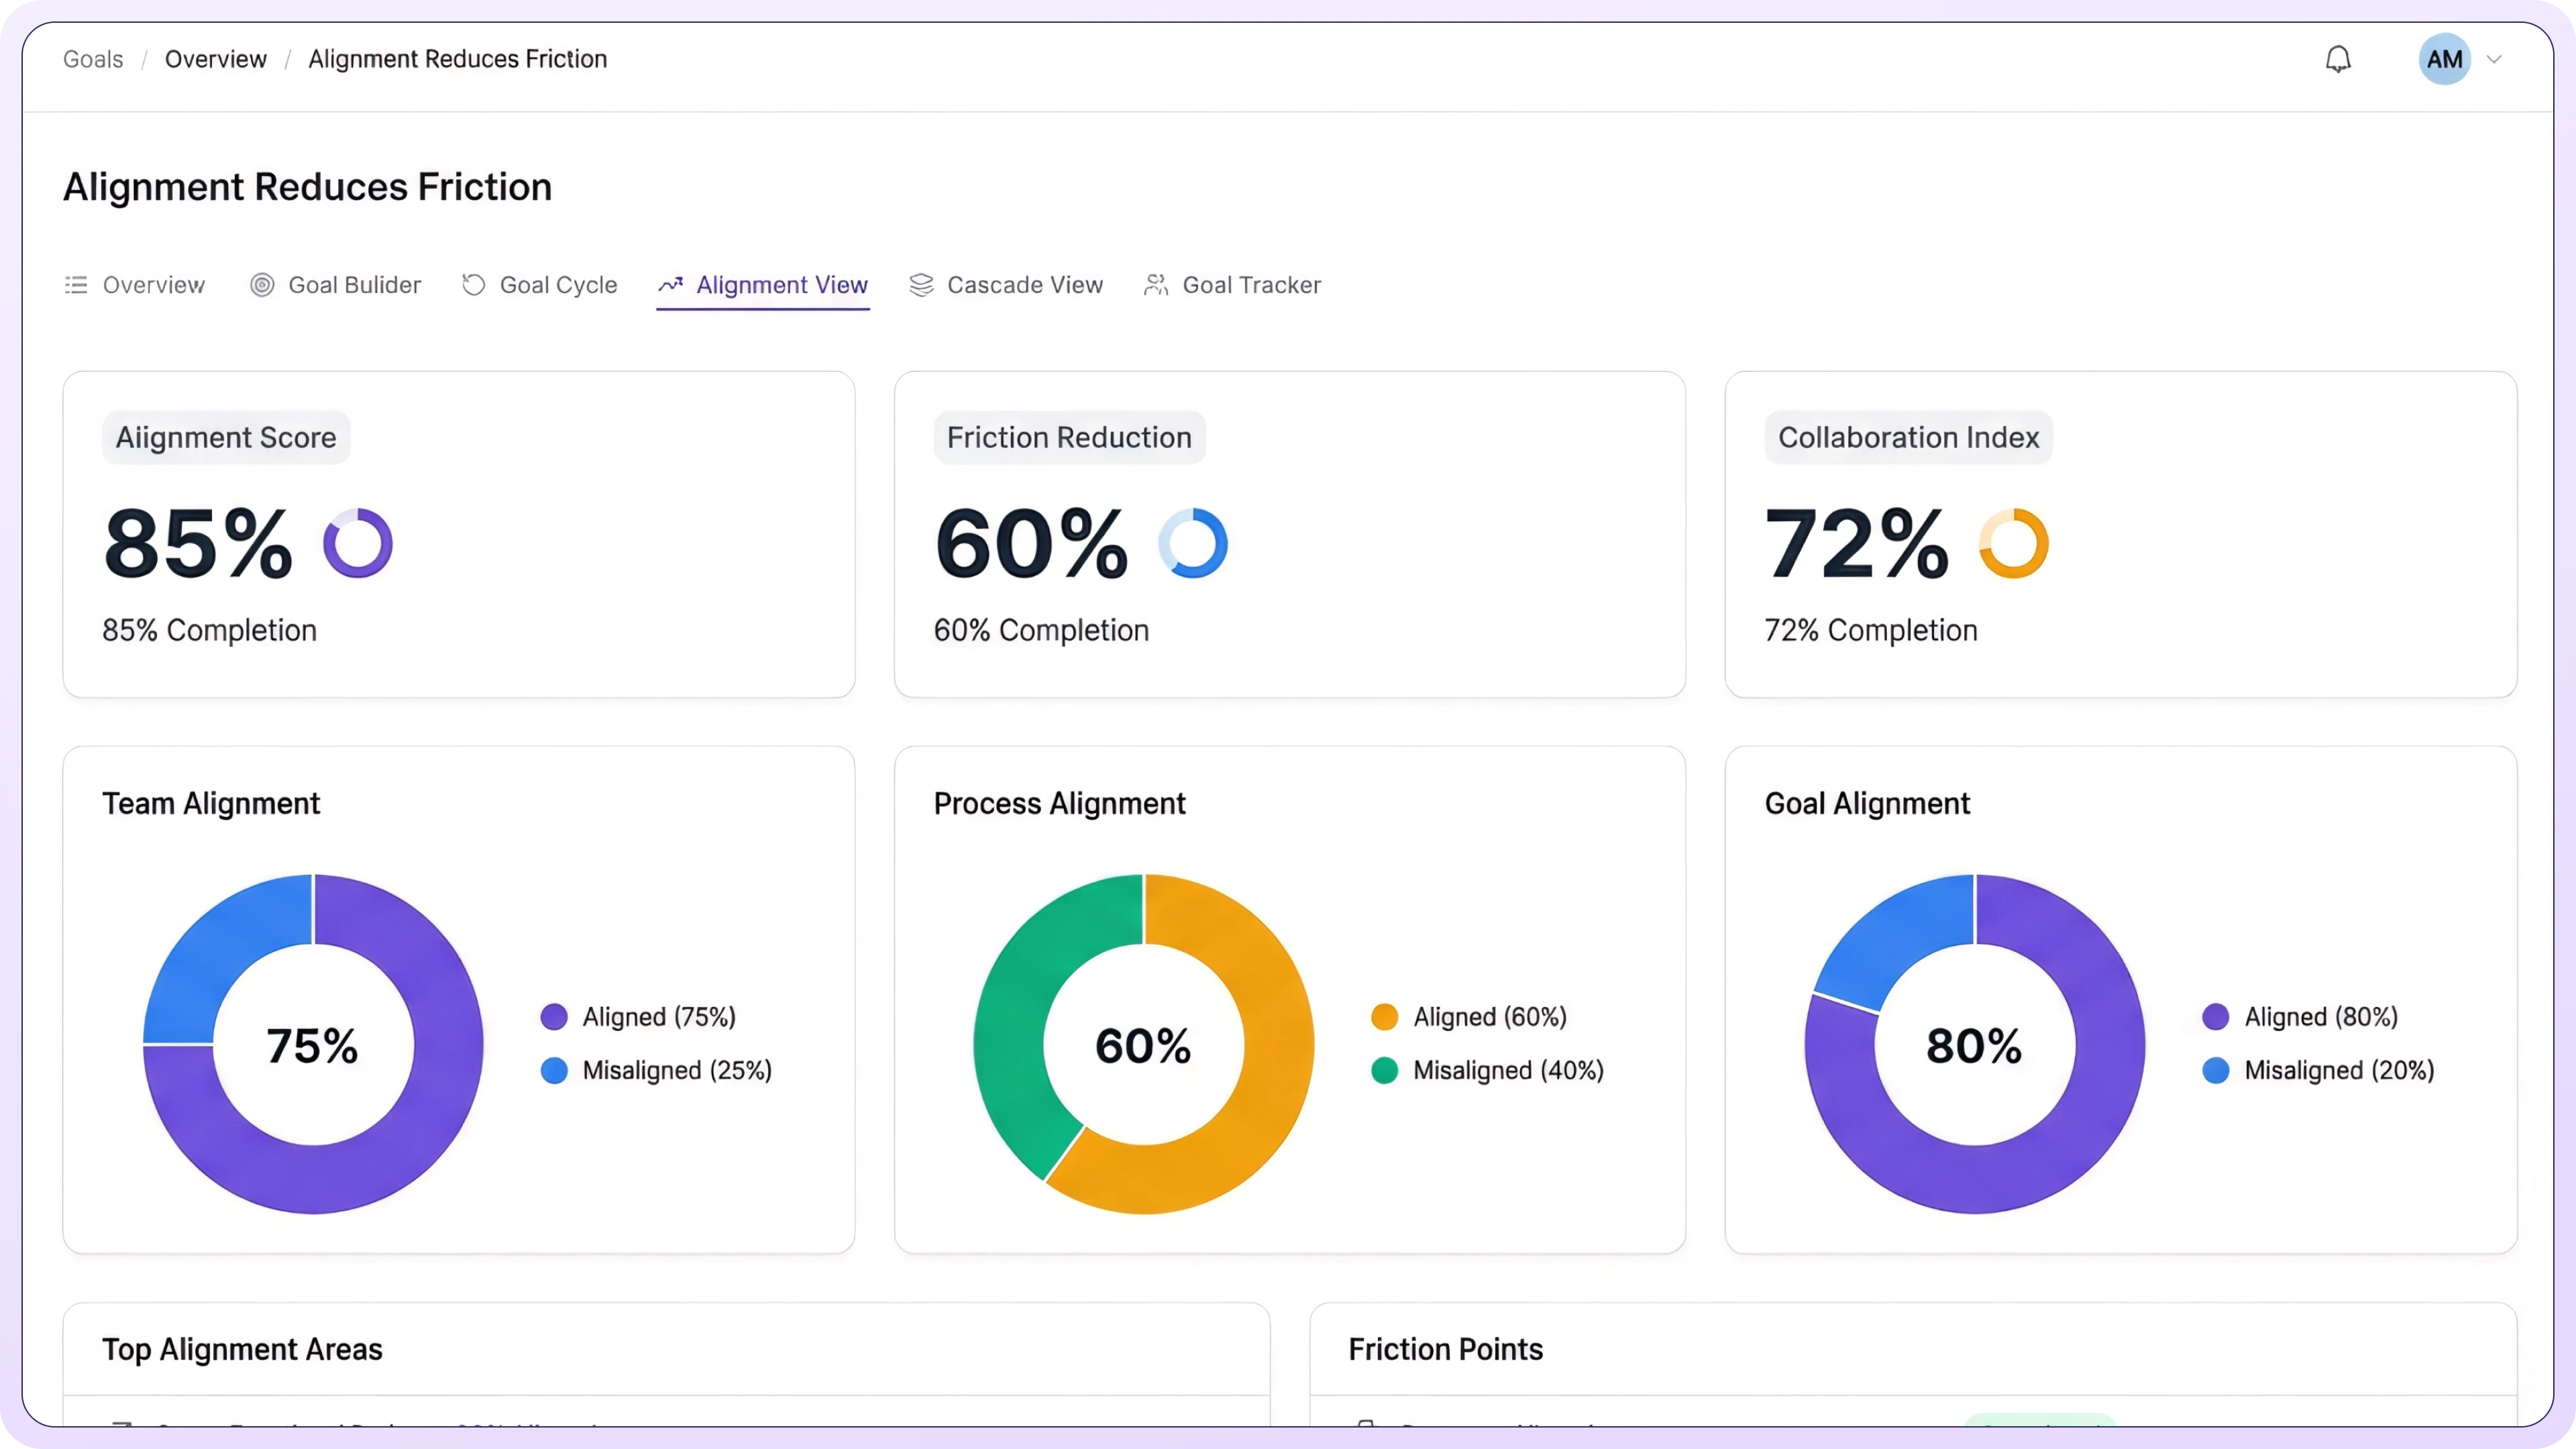
Task: Expand the account dropdown chevron
Action: (2494, 60)
